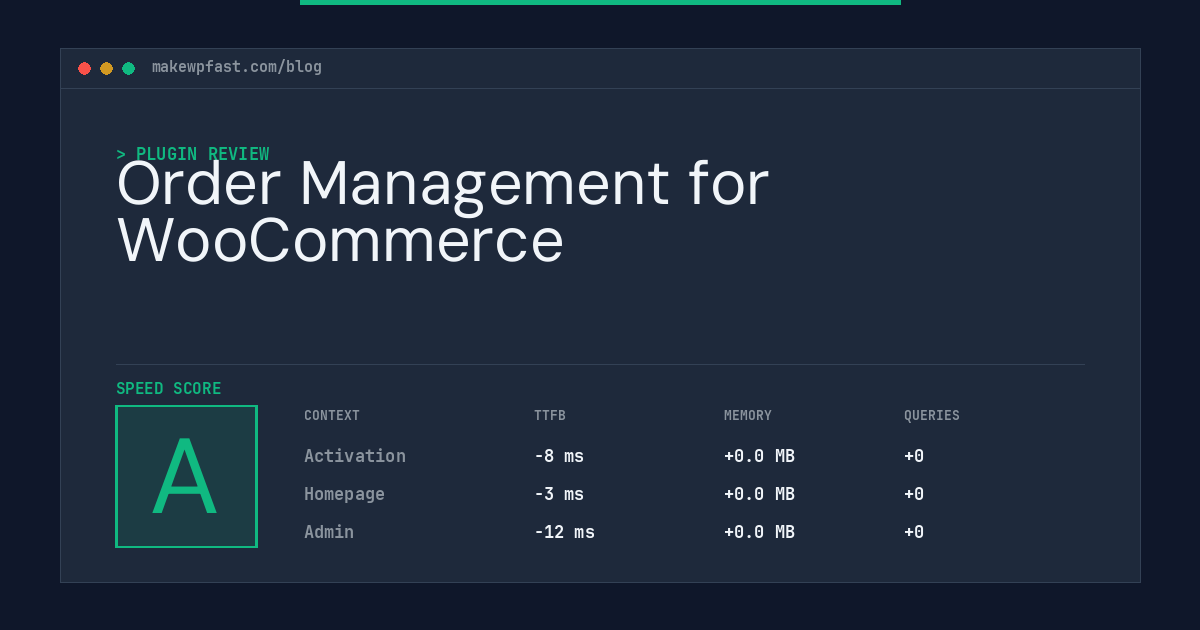Click the -3 ms TTFB value

559,494
